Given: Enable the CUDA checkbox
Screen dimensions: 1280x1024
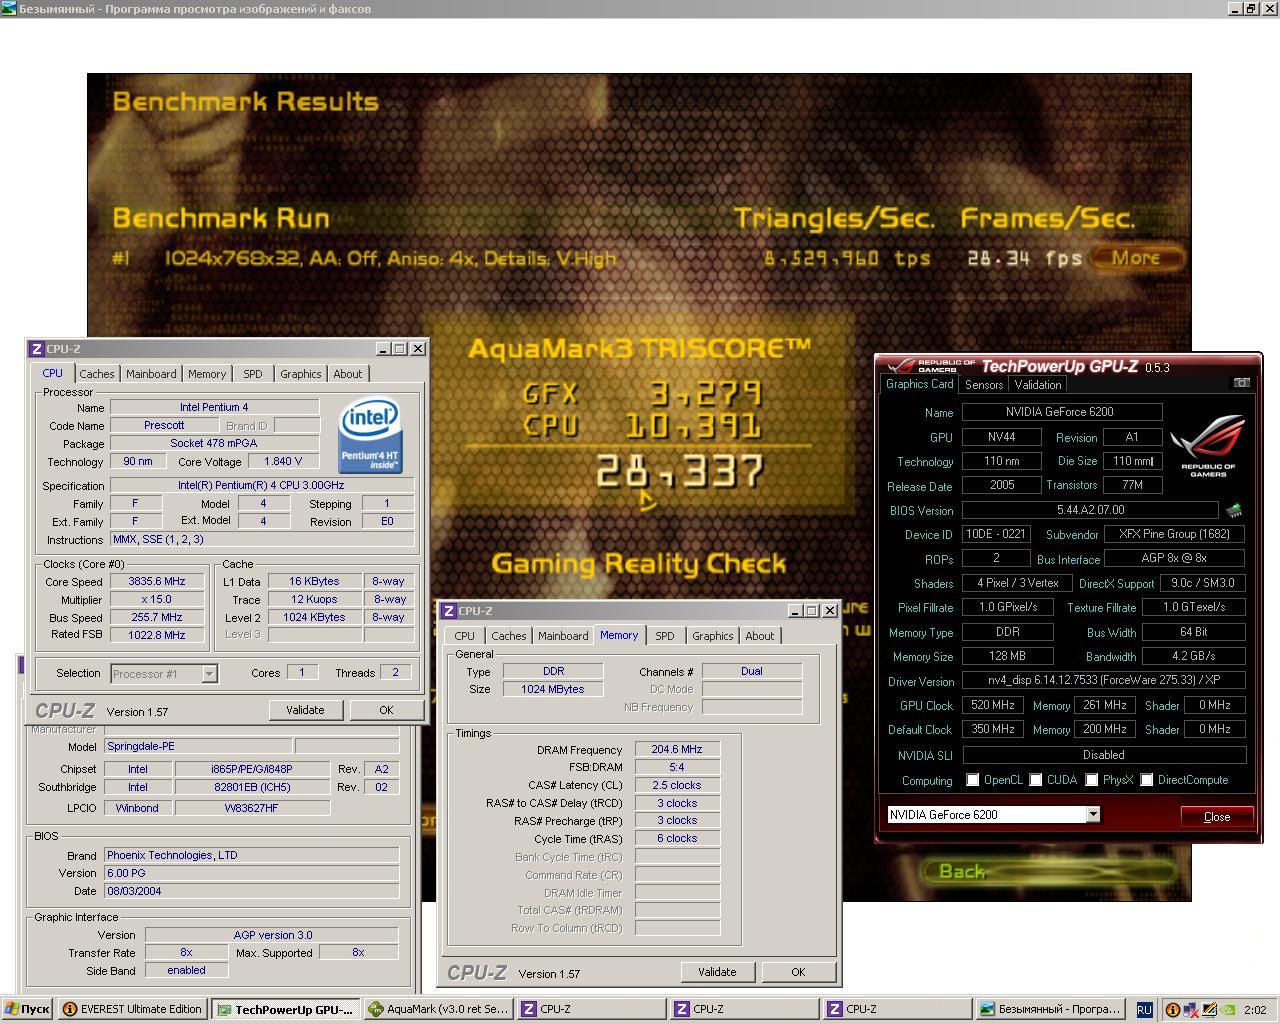Looking at the screenshot, I should (x=1036, y=780).
